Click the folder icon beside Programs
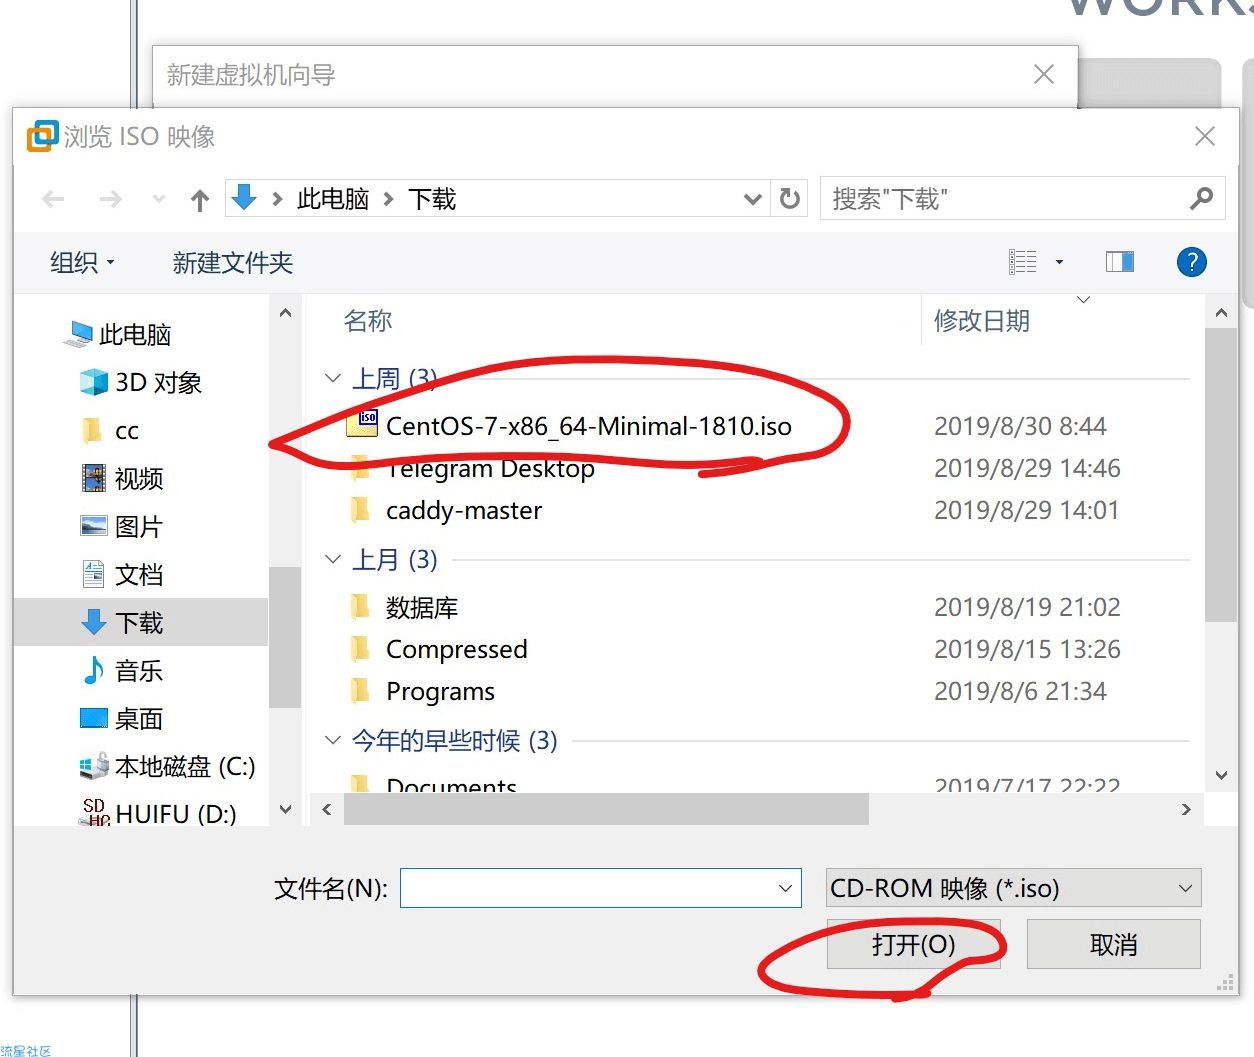Image resolution: width=1254 pixels, height=1057 pixels. coord(361,691)
